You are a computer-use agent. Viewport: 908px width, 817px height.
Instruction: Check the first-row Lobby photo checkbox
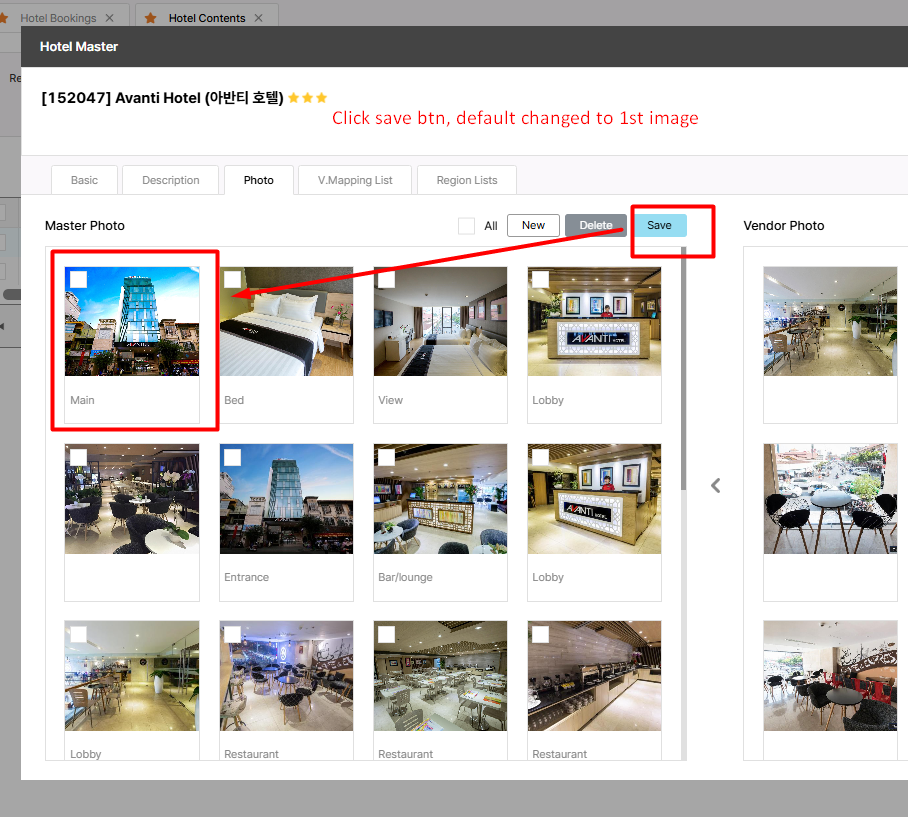click(x=540, y=280)
